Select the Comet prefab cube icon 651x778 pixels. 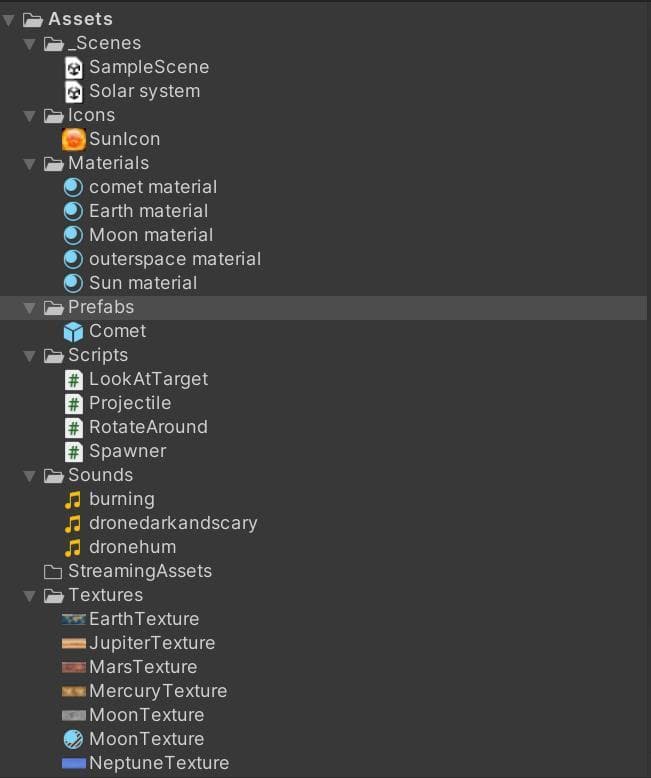point(73,331)
